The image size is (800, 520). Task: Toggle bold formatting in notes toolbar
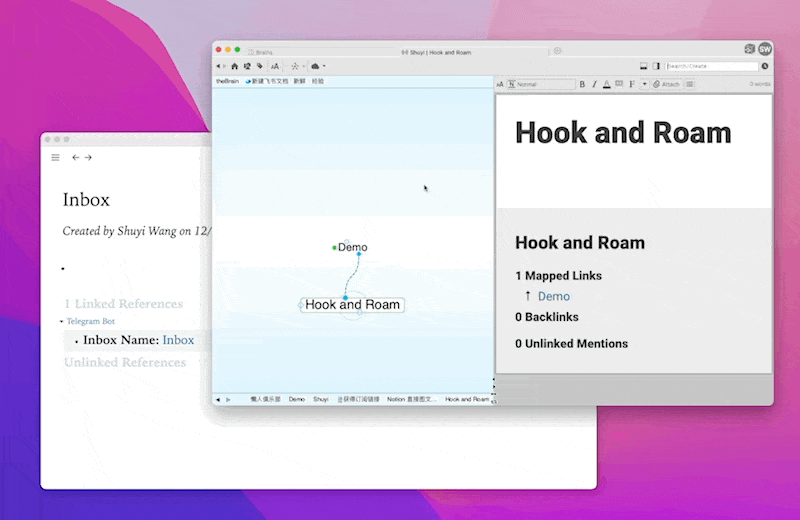pos(582,84)
